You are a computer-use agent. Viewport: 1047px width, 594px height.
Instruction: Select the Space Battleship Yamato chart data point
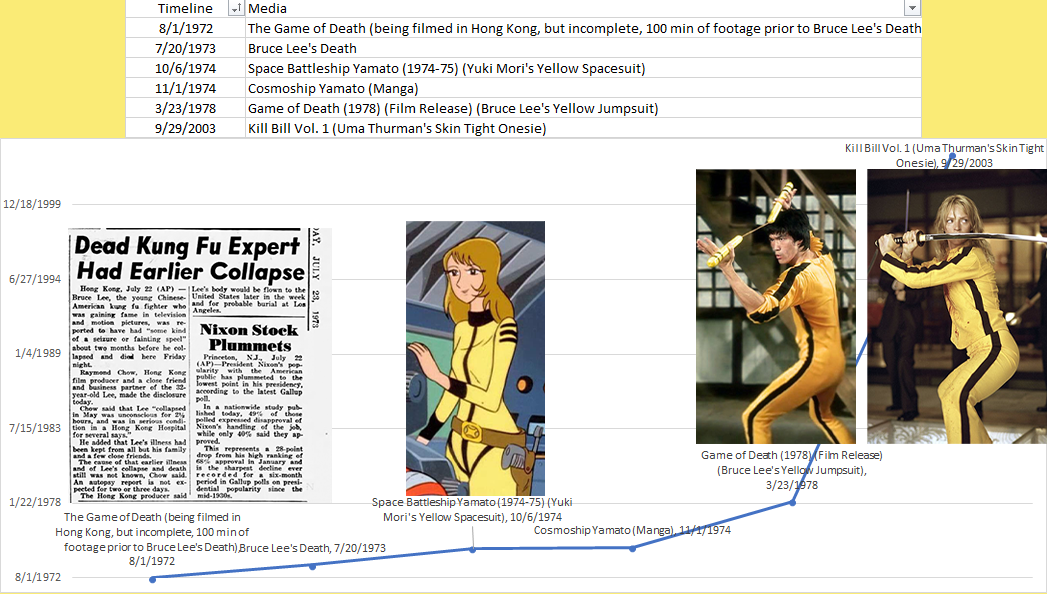point(473,549)
